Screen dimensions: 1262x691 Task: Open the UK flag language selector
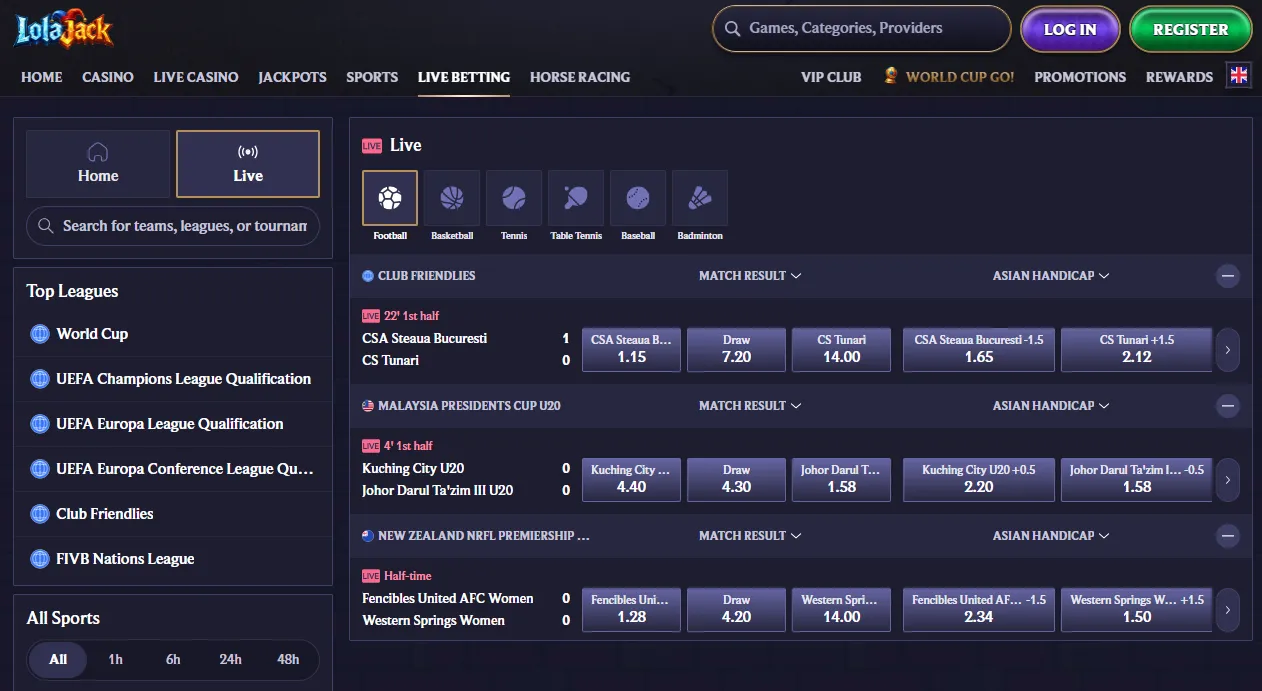pyautogui.click(x=1239, y=76)
